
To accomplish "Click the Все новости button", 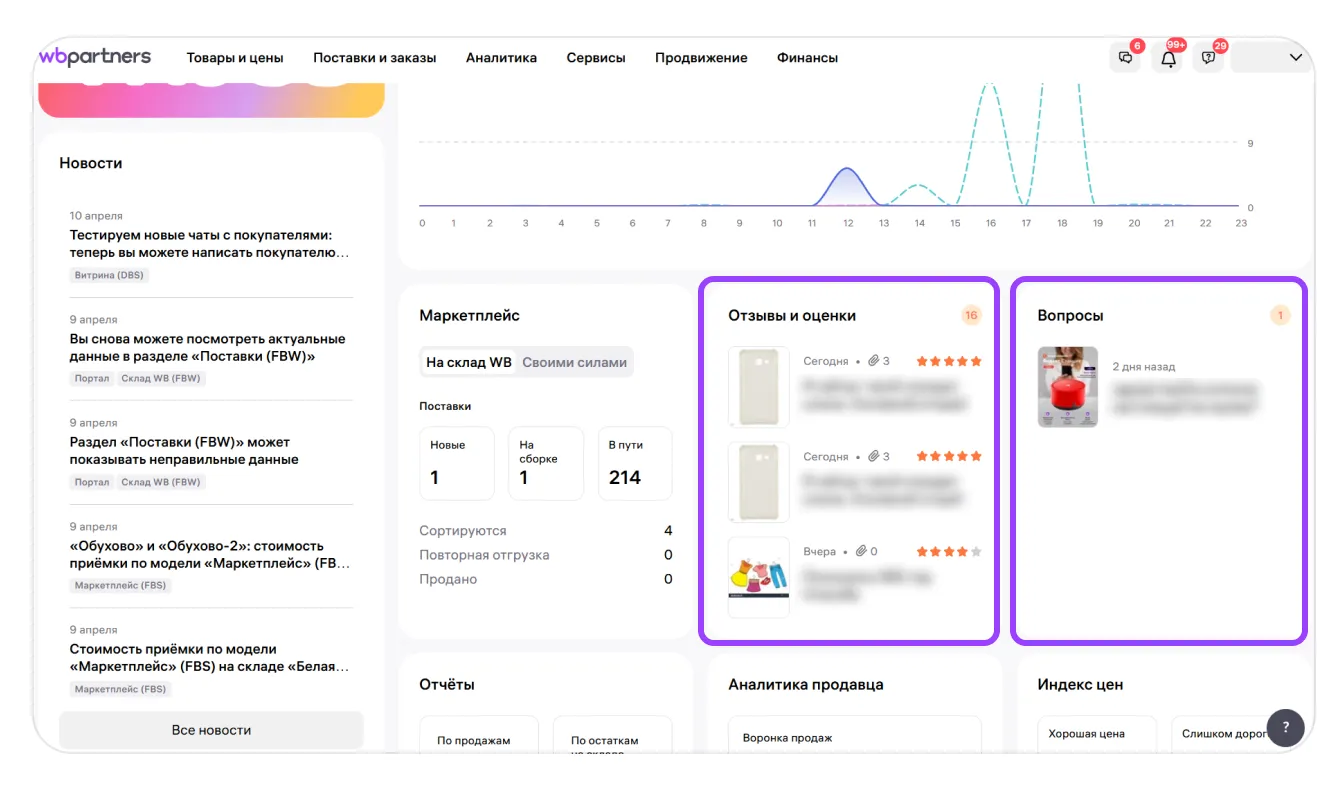I will point(211,730).
